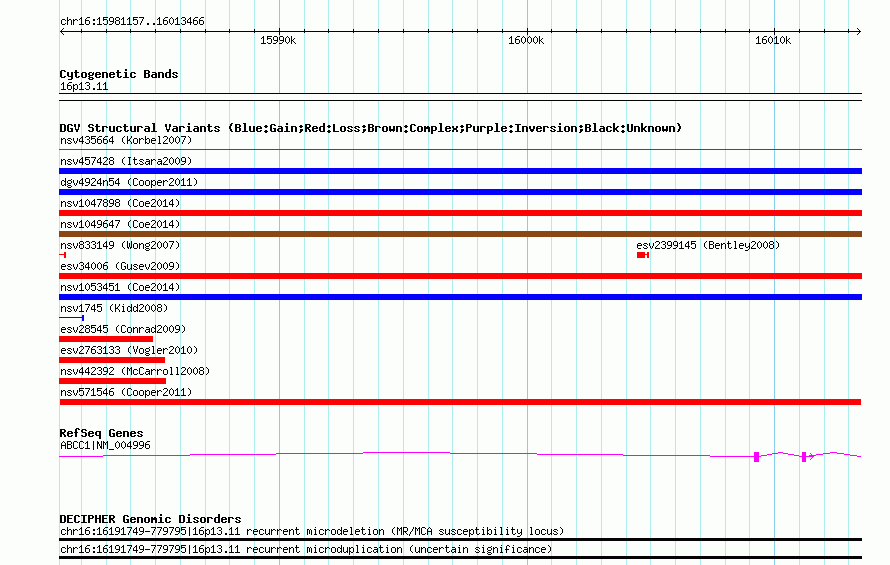Select the nsv571546 (Cooper2011) red loss bar
Screen dimensions: 890x565
(x=460, y=402)
